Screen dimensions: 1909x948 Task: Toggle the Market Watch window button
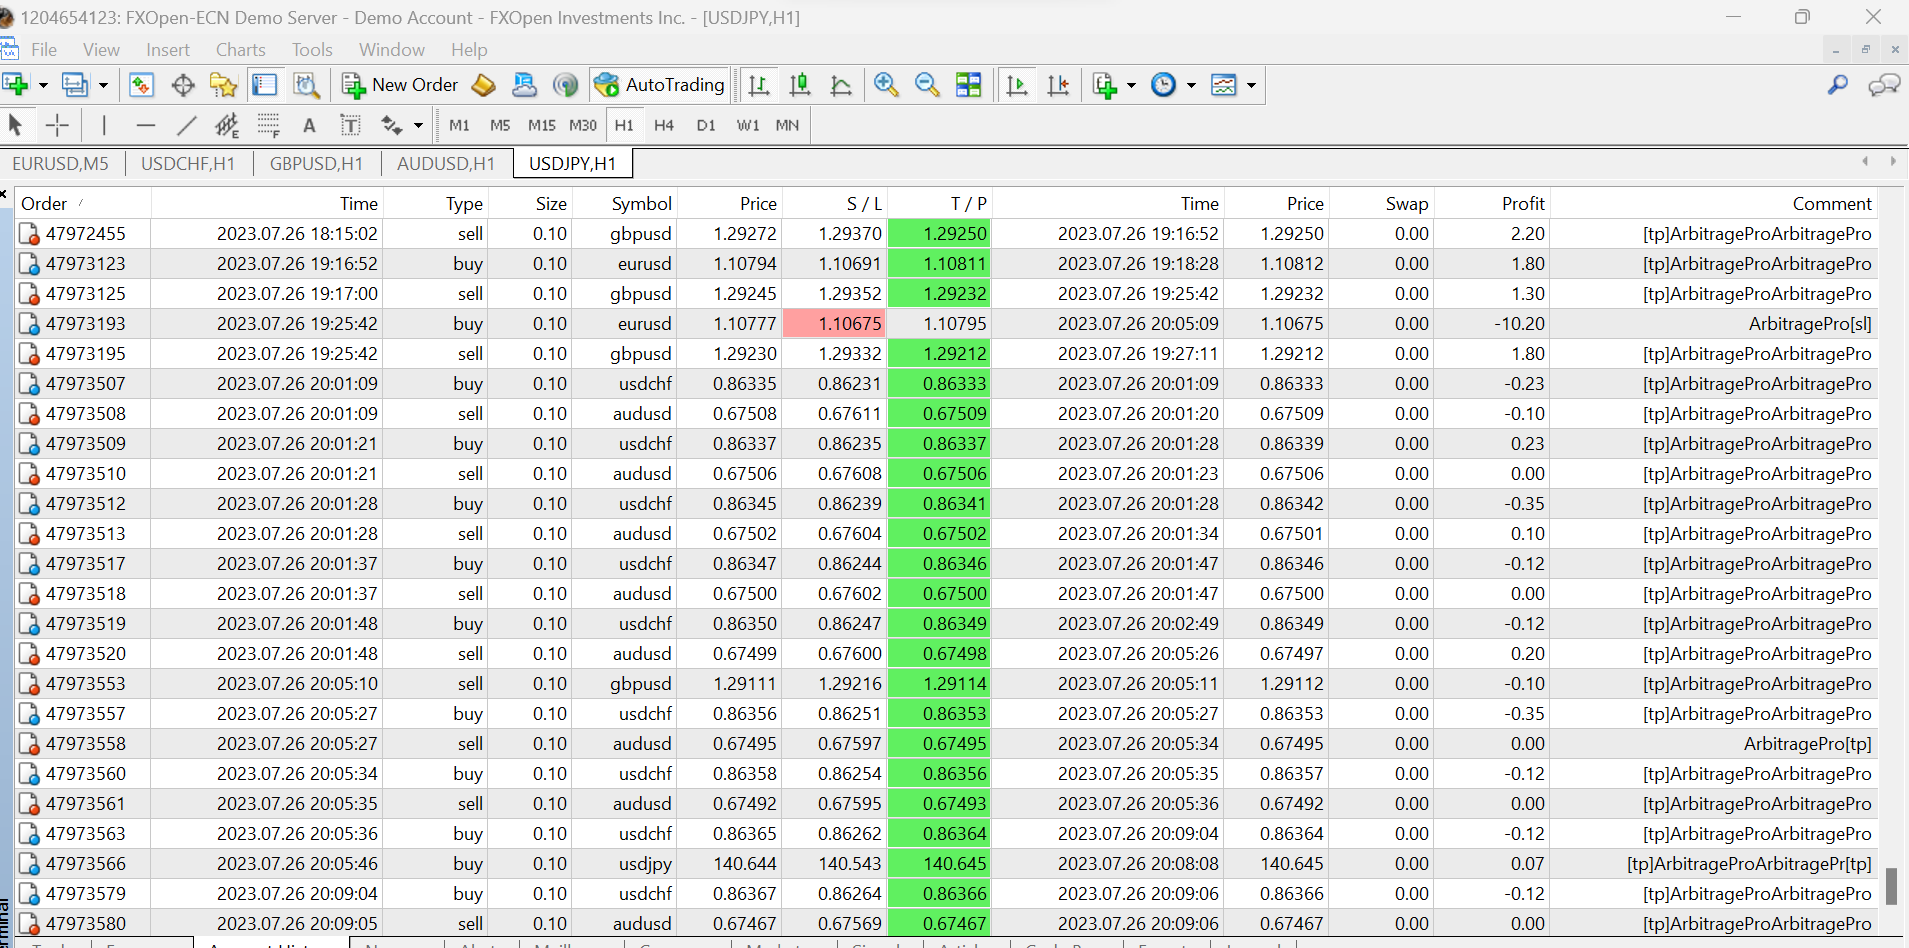[x=141, y=85]
